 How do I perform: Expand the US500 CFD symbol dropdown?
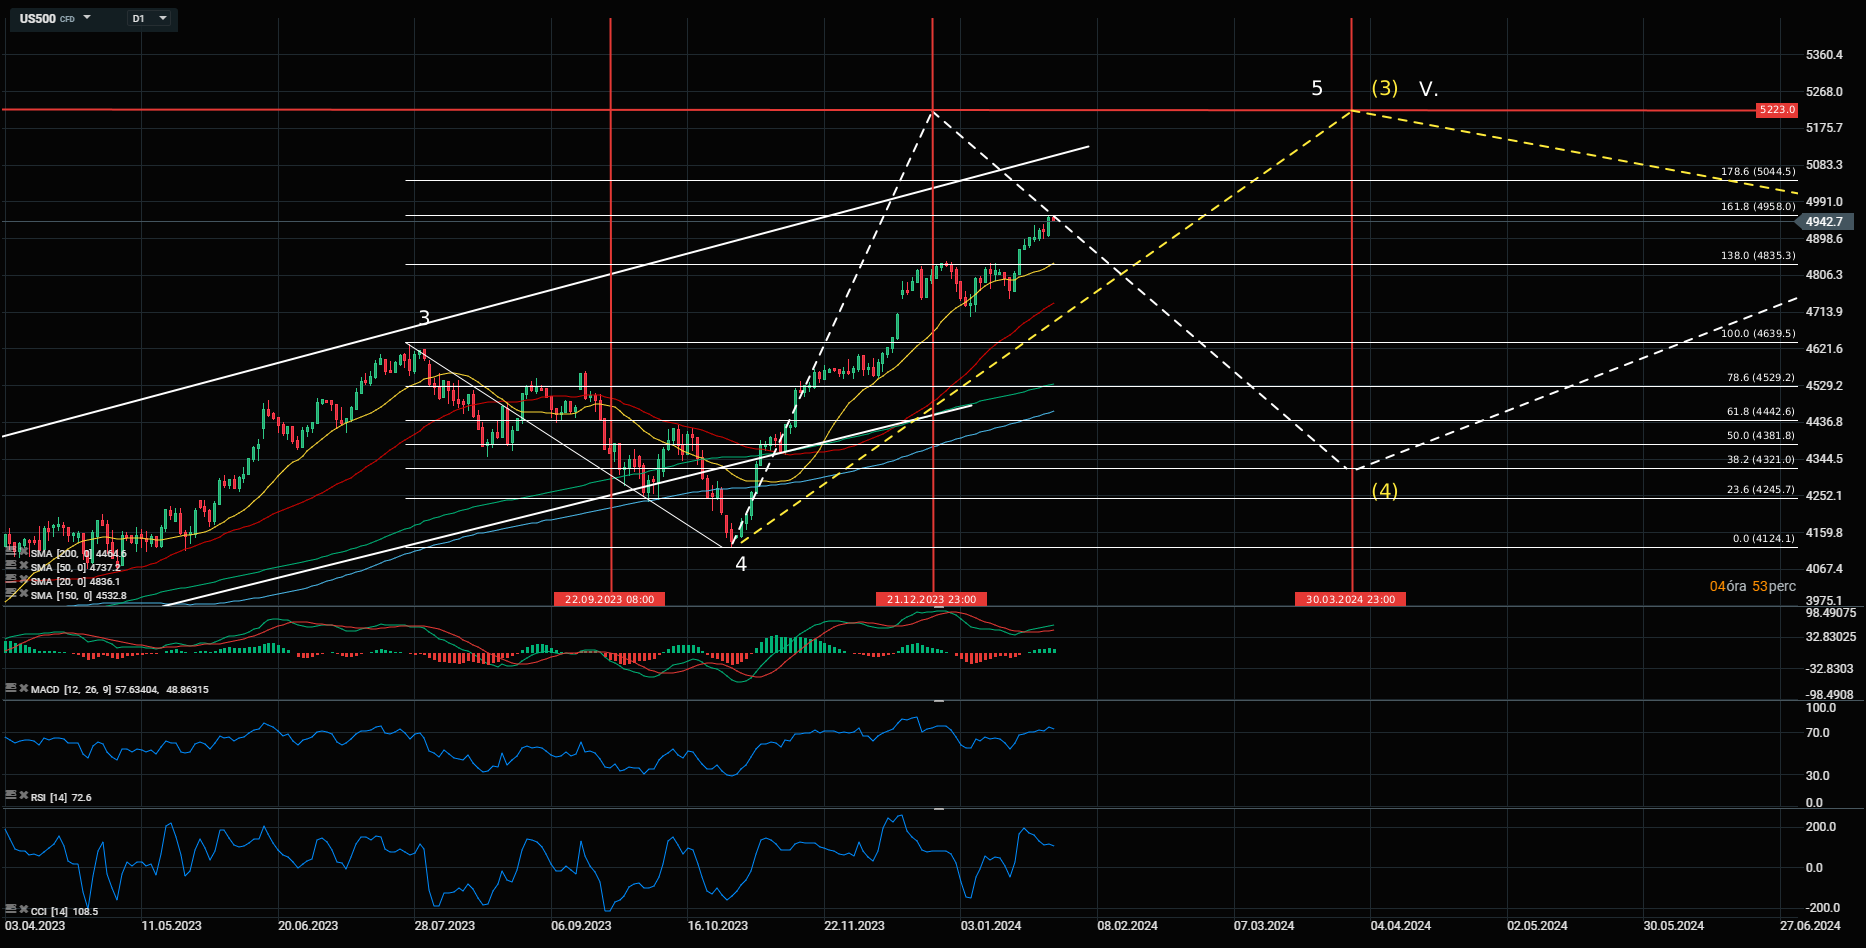click(x=87, y=18)
